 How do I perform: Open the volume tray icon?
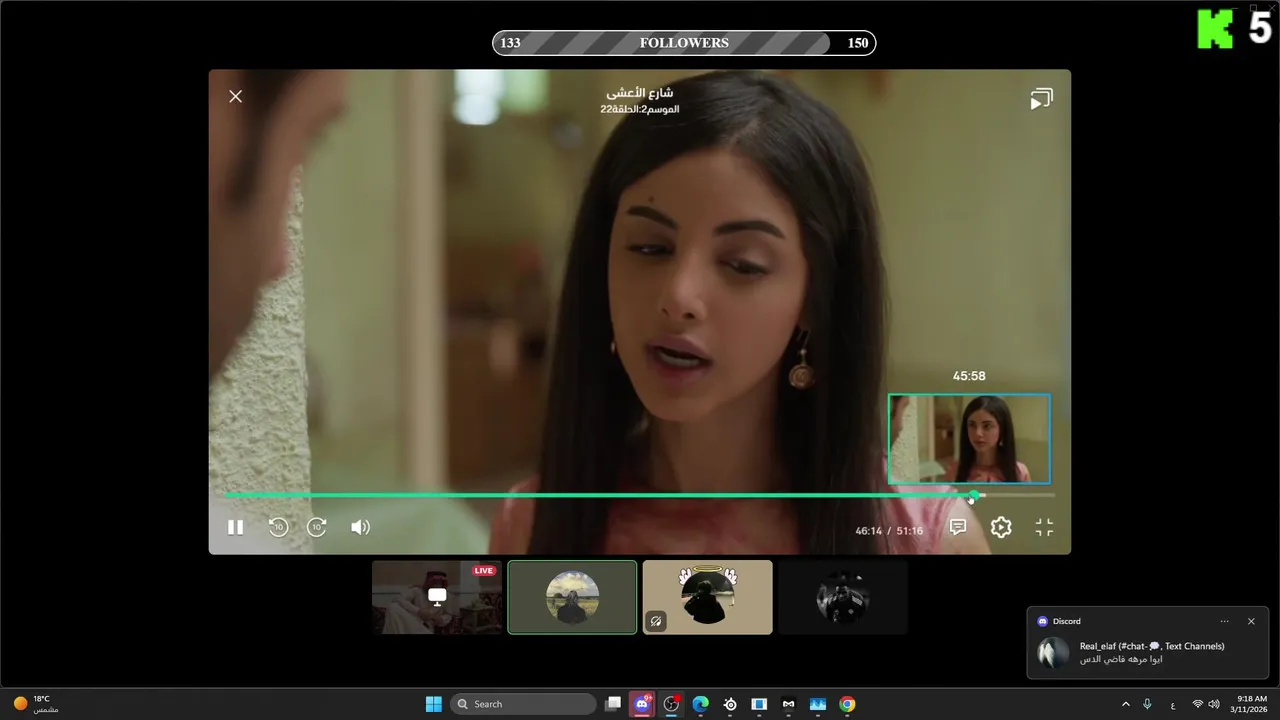tap(1214, 704)
